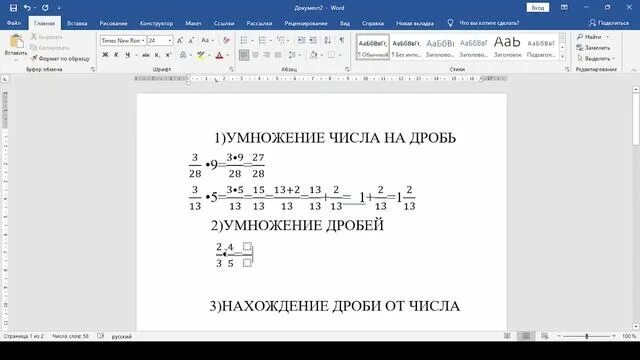
Task: Click Найти to search document
Action: tap(589, 37)
